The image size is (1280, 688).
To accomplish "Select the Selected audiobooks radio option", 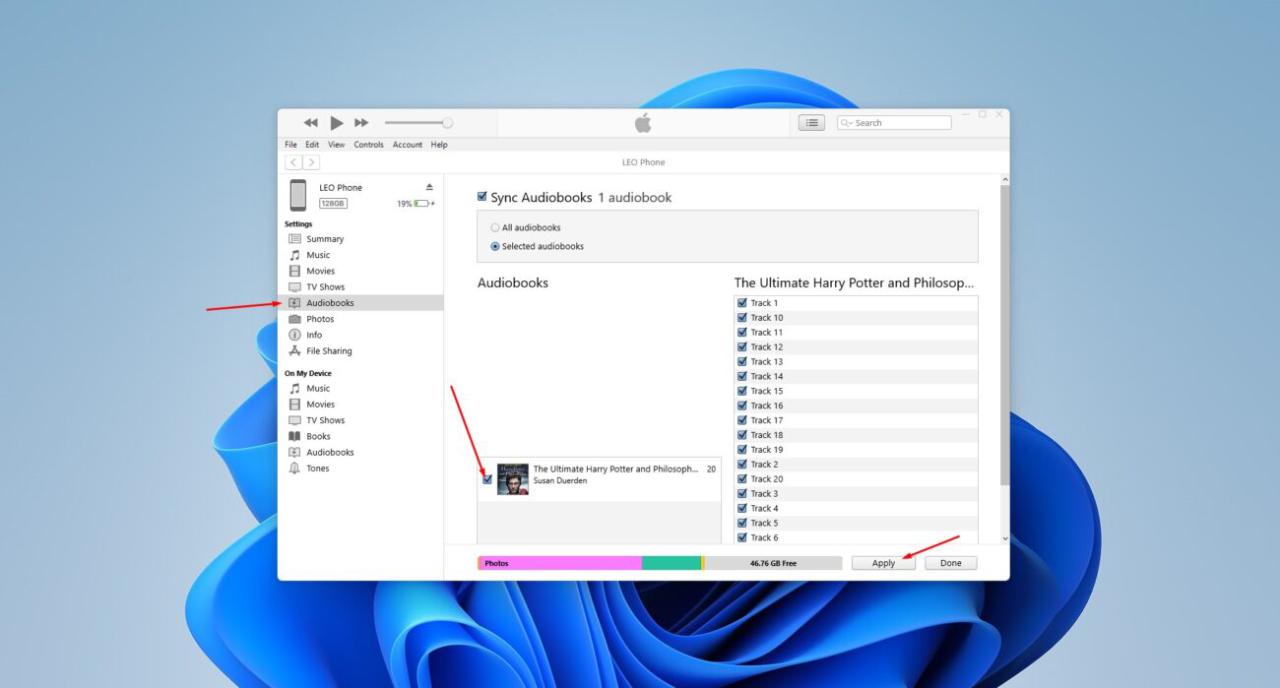I will (495, 246).
